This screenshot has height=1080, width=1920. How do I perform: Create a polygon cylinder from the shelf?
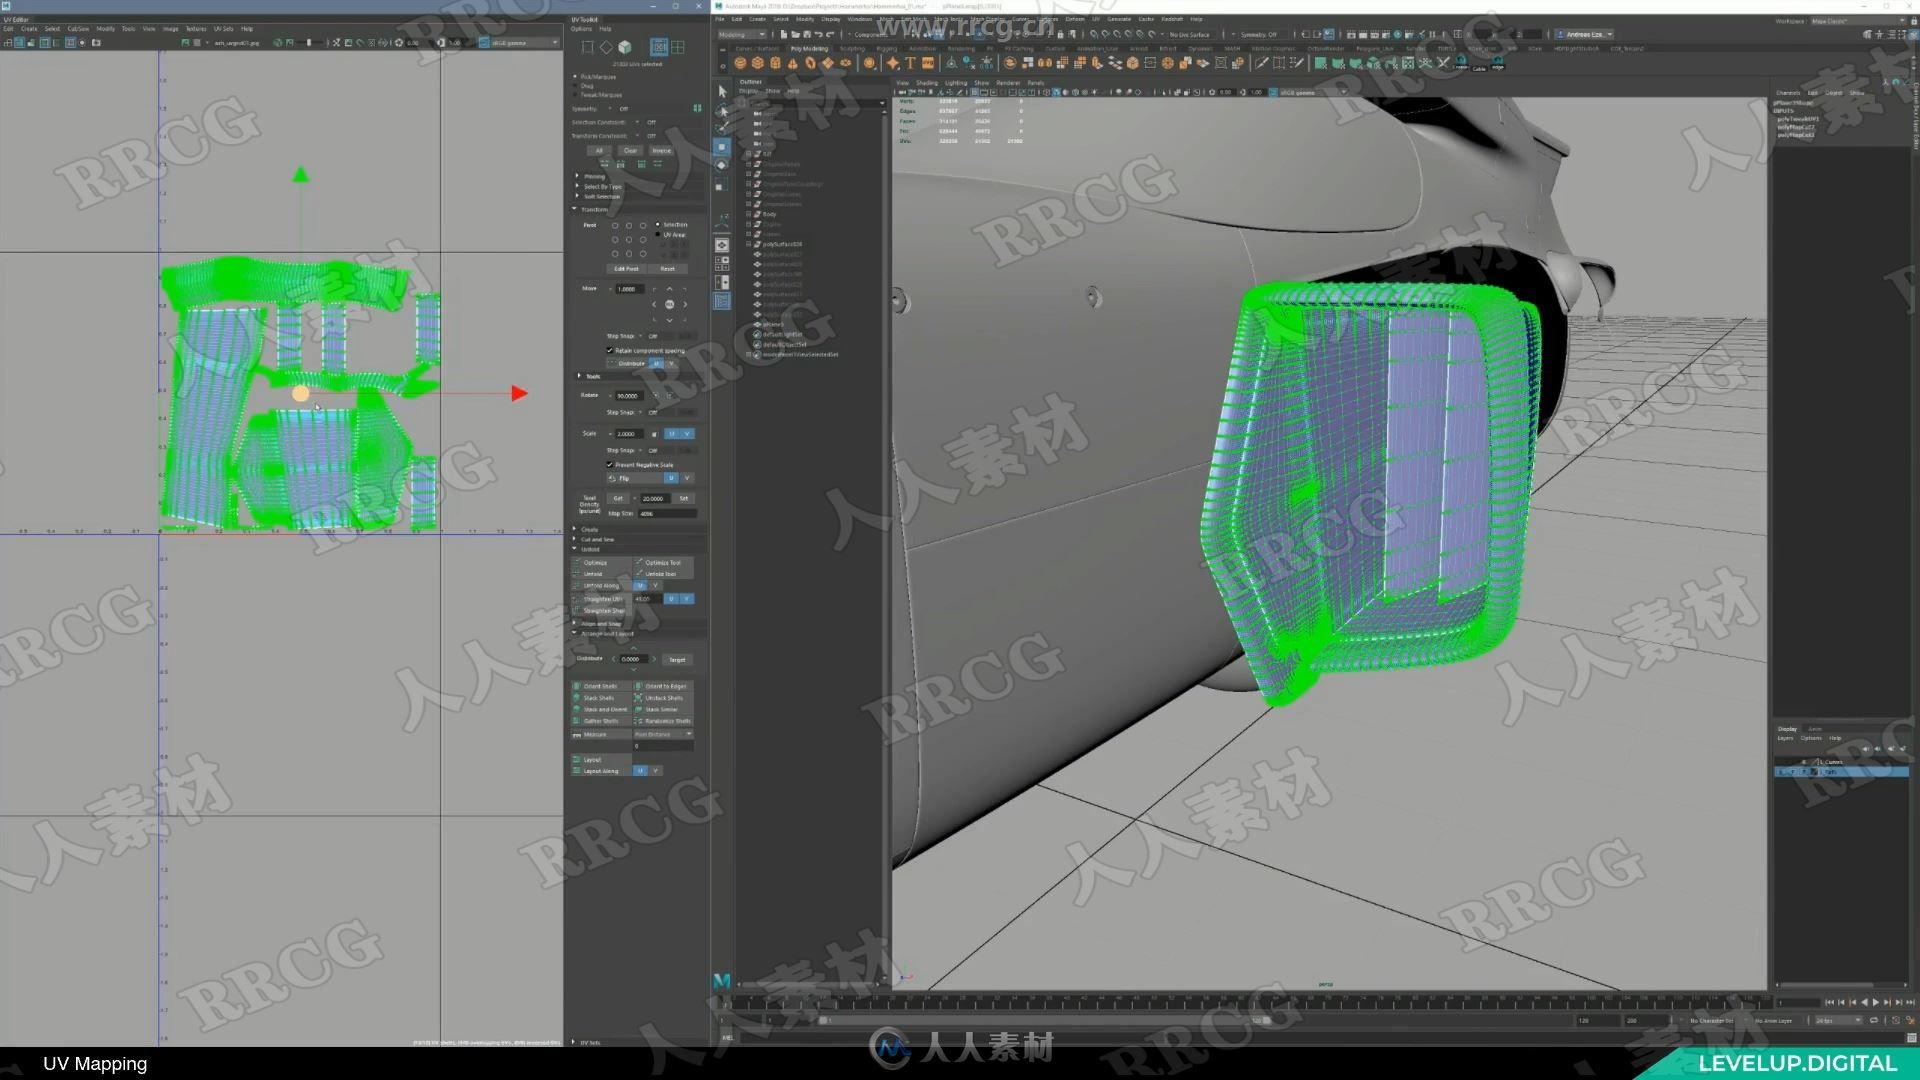coord(775,63)
